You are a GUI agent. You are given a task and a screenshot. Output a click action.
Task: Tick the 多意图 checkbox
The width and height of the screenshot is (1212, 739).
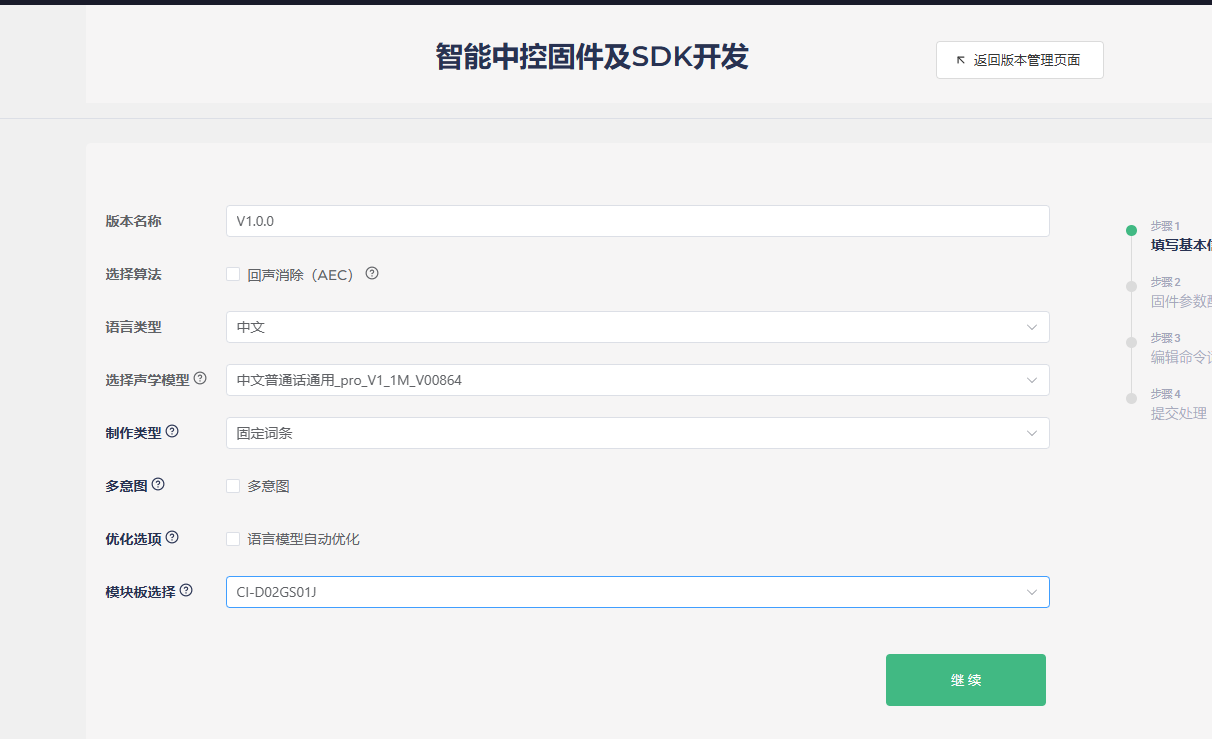point(233,486)
